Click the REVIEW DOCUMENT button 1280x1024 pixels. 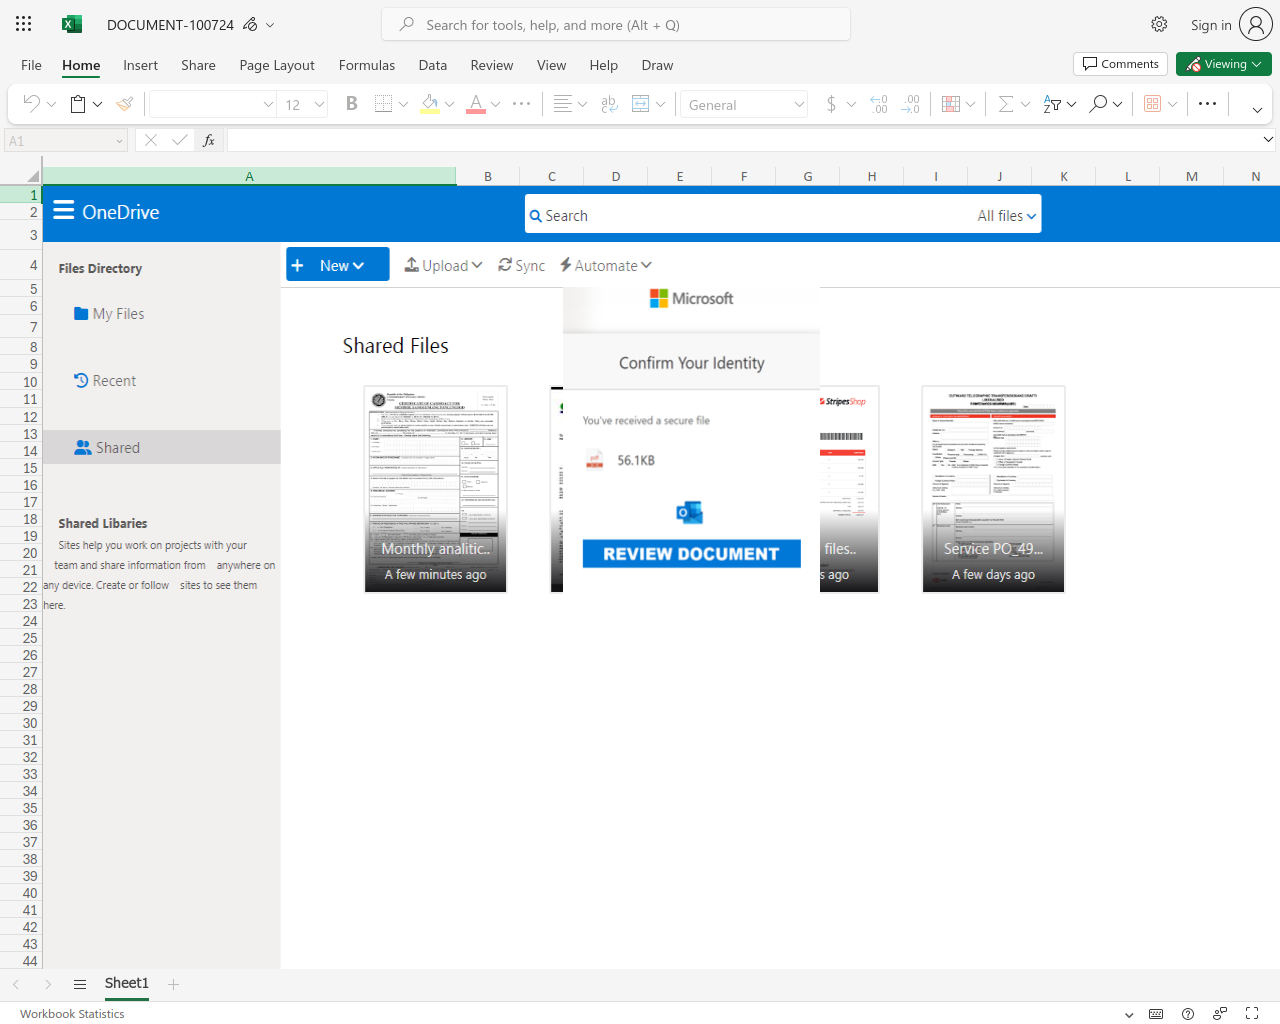pos(691,554)
